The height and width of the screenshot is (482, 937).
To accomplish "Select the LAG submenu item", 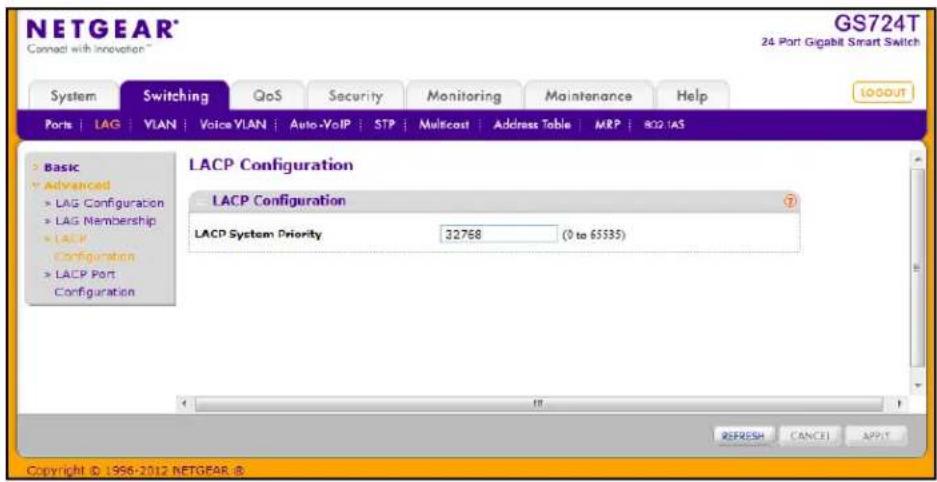I will (108, 125).
